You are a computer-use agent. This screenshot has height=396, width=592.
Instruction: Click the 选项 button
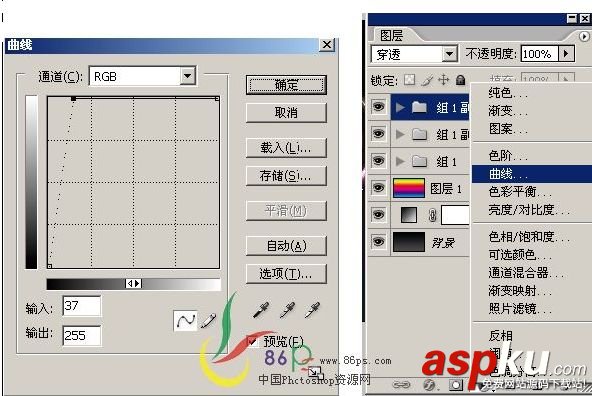point(286,274)
